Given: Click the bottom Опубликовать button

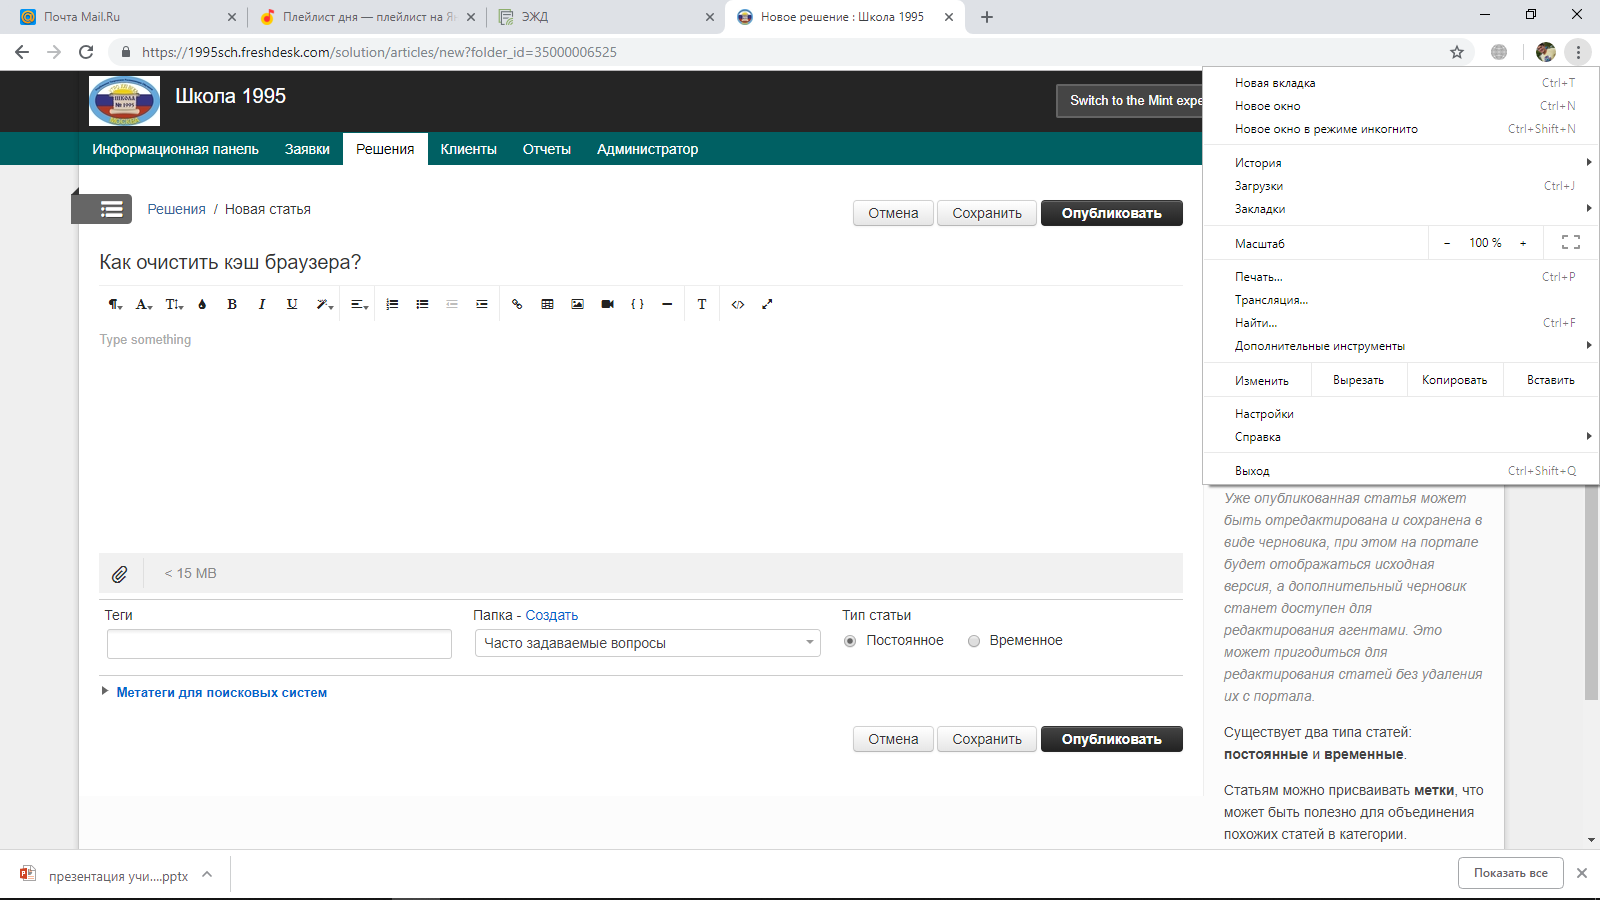Looking at the screenshot, I should click(1112, 739).
